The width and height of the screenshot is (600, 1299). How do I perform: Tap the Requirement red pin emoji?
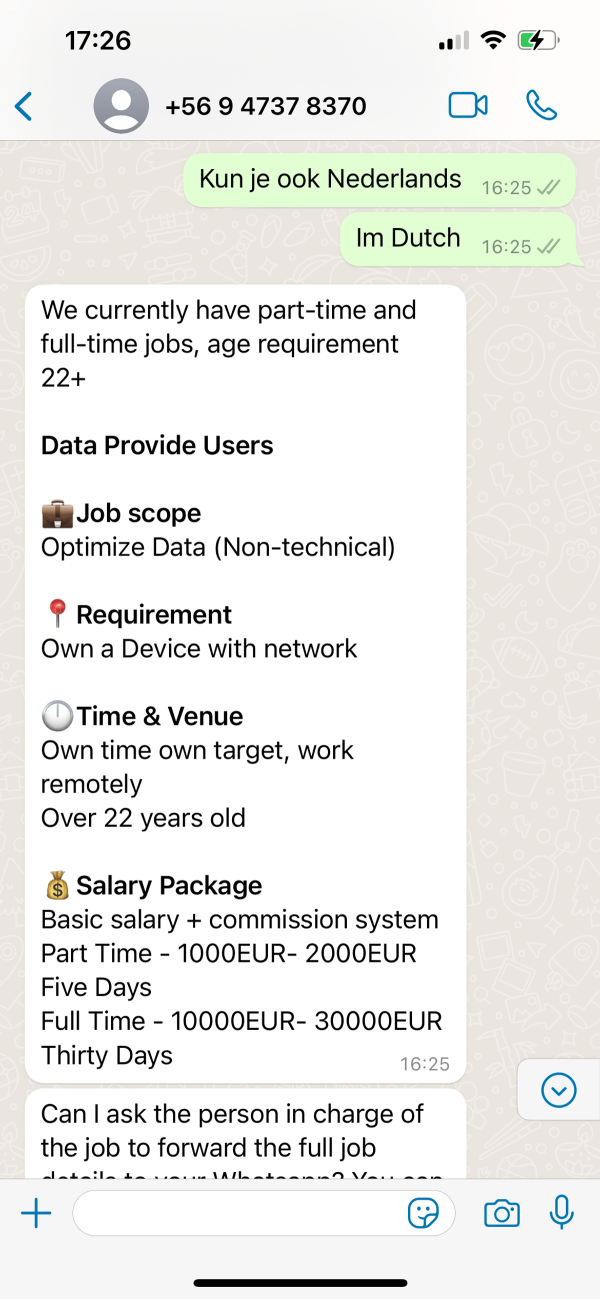coord(57,615)
